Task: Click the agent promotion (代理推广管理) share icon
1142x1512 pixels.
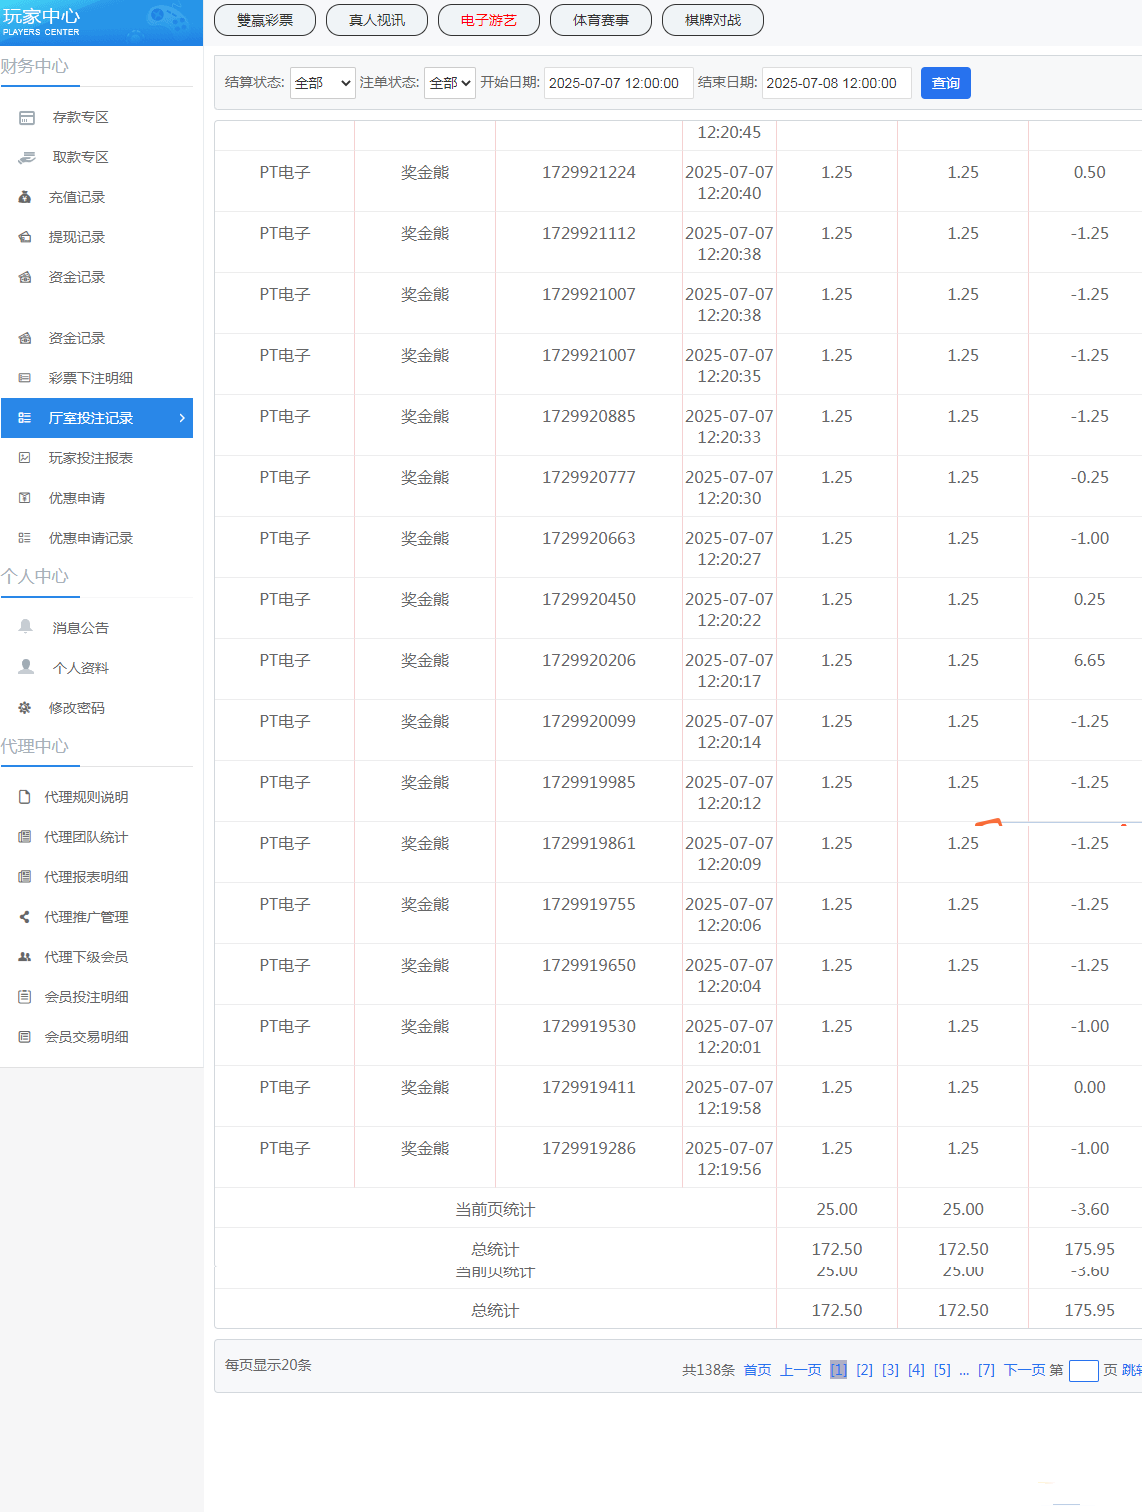Action: click(25, 917)
